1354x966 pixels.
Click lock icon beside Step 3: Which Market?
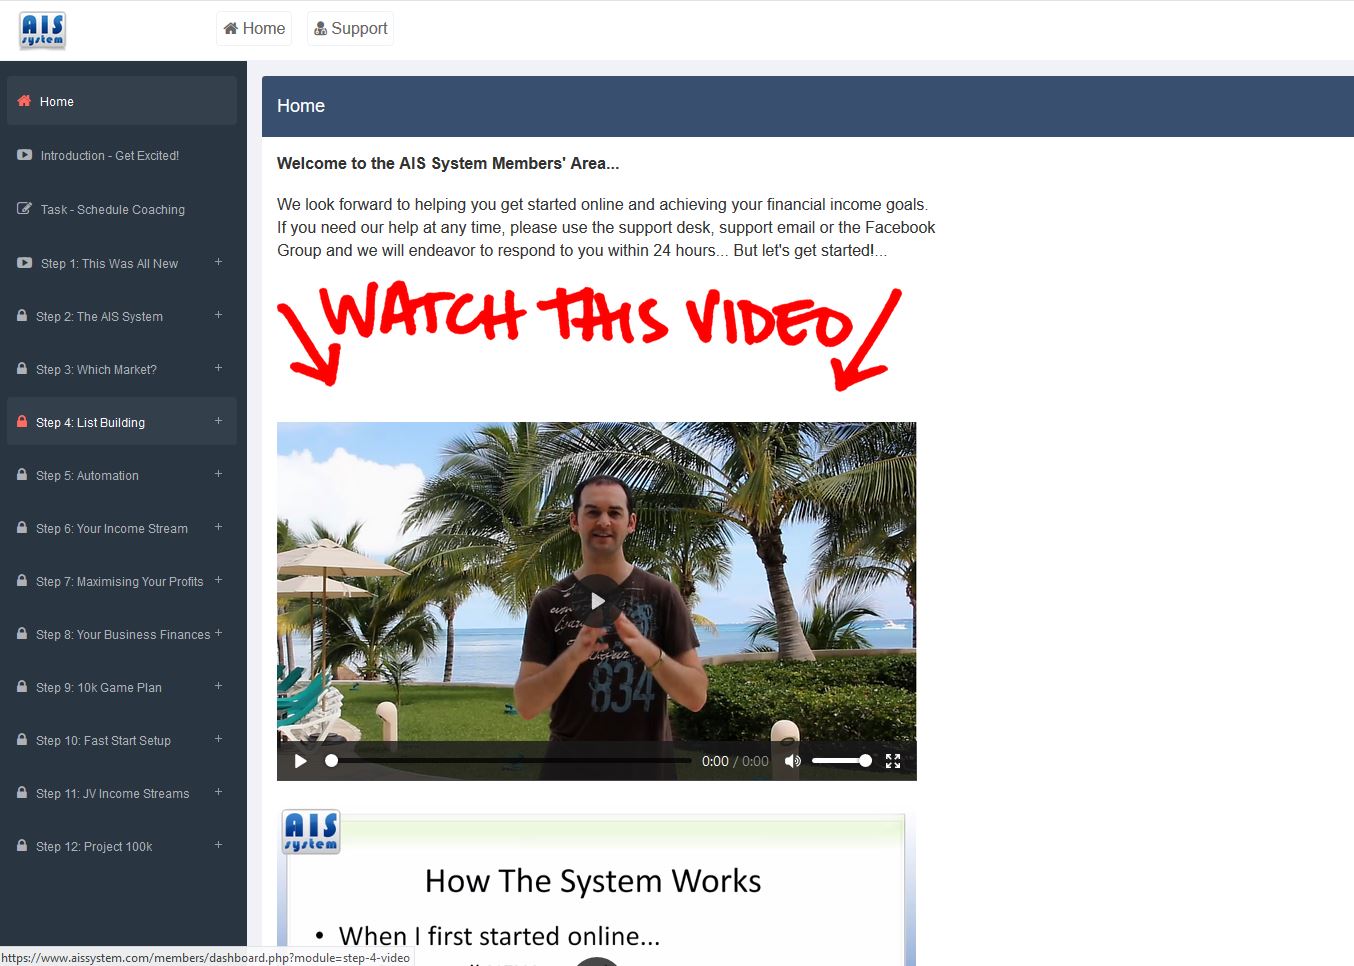[22, 368]
